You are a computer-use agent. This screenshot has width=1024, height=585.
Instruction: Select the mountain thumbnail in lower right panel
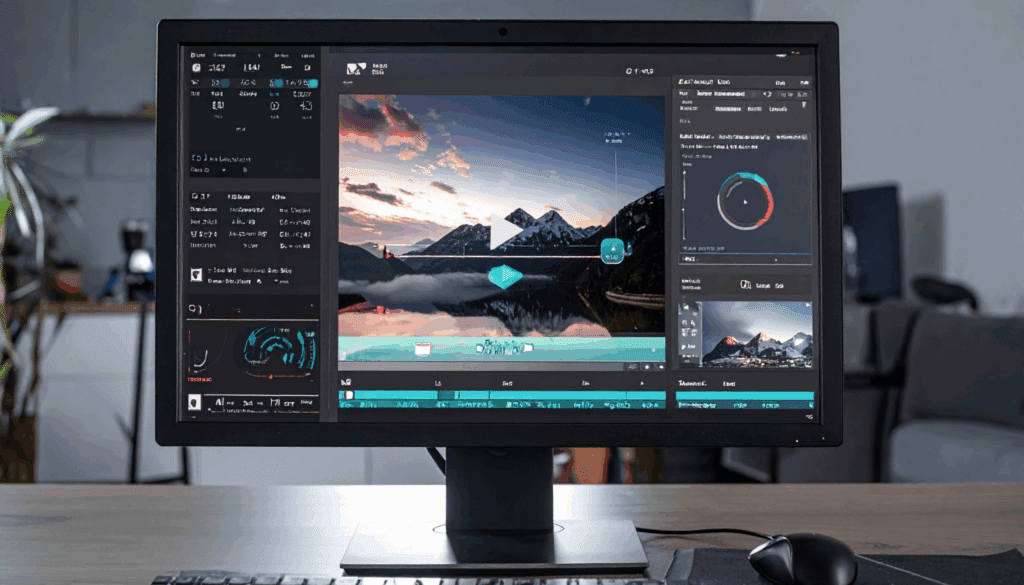coord(759,334)
